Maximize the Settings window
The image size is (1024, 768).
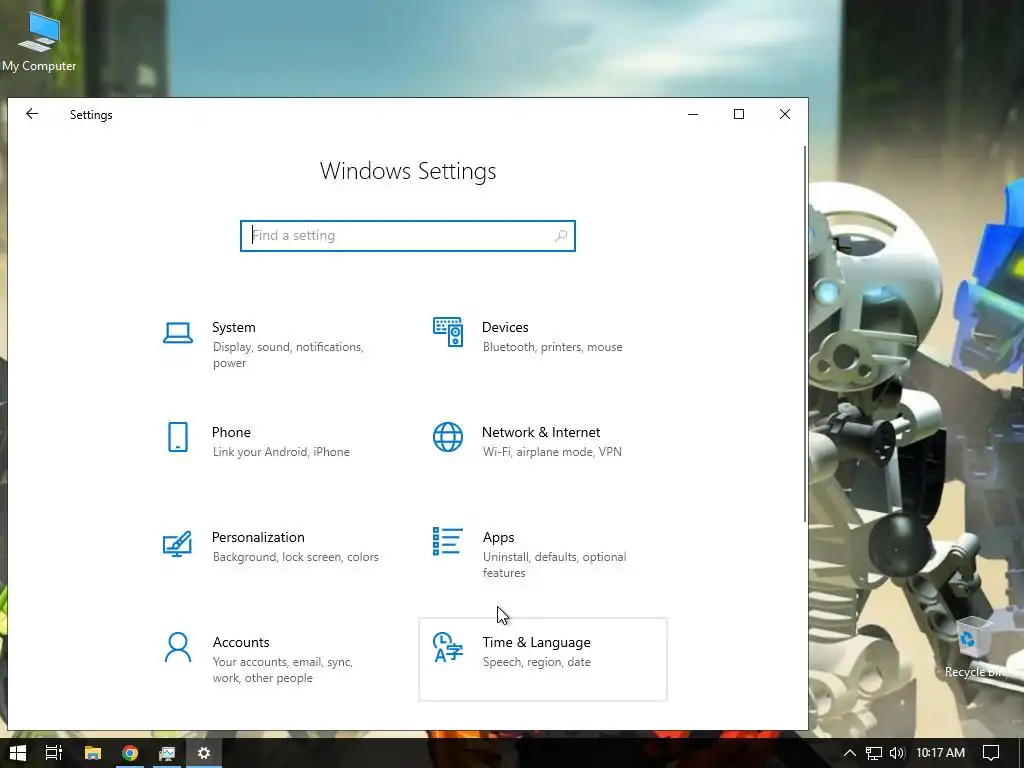pyautogui.click(x=739, y=114)
